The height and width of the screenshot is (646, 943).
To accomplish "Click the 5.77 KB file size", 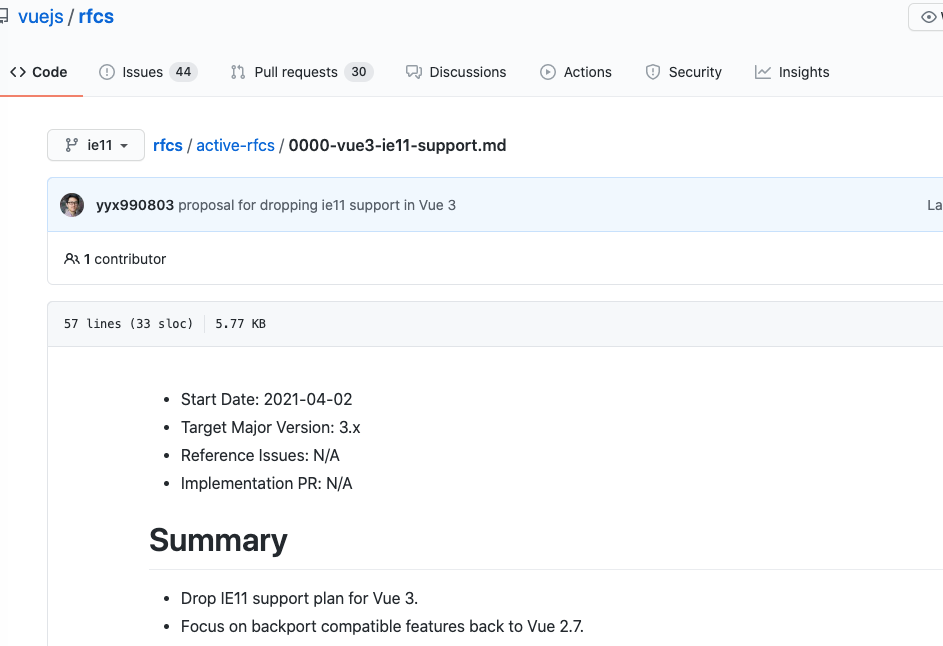I will click(x=241, y=324).
